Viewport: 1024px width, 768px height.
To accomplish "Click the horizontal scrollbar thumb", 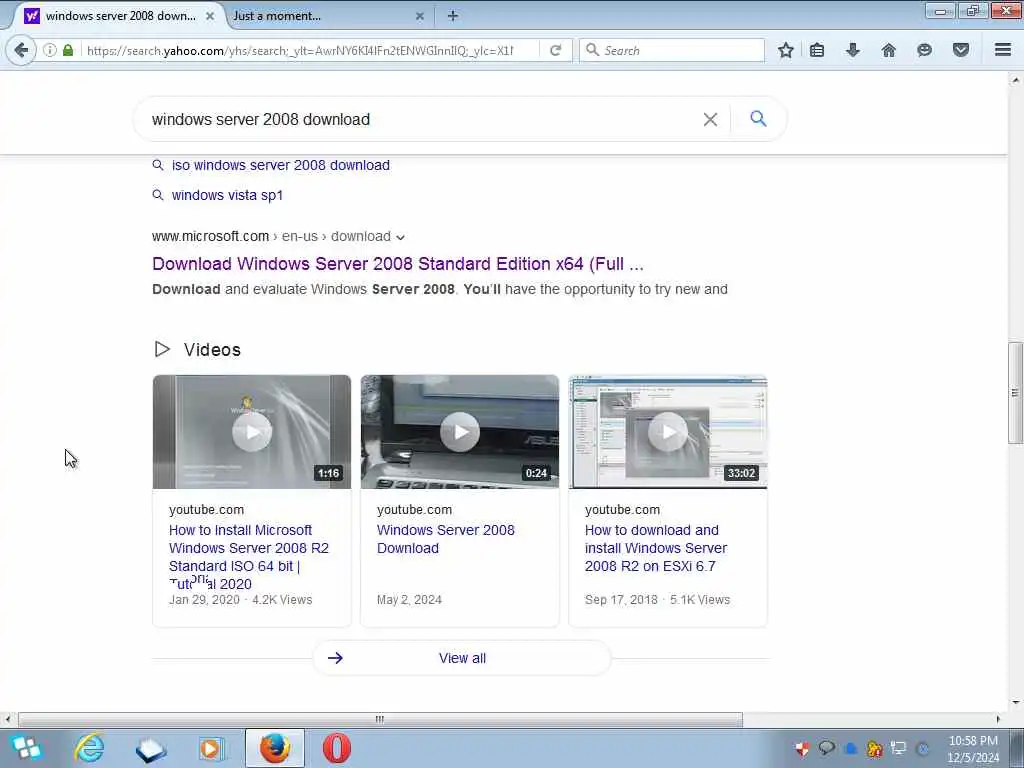I will coord(380,719).
